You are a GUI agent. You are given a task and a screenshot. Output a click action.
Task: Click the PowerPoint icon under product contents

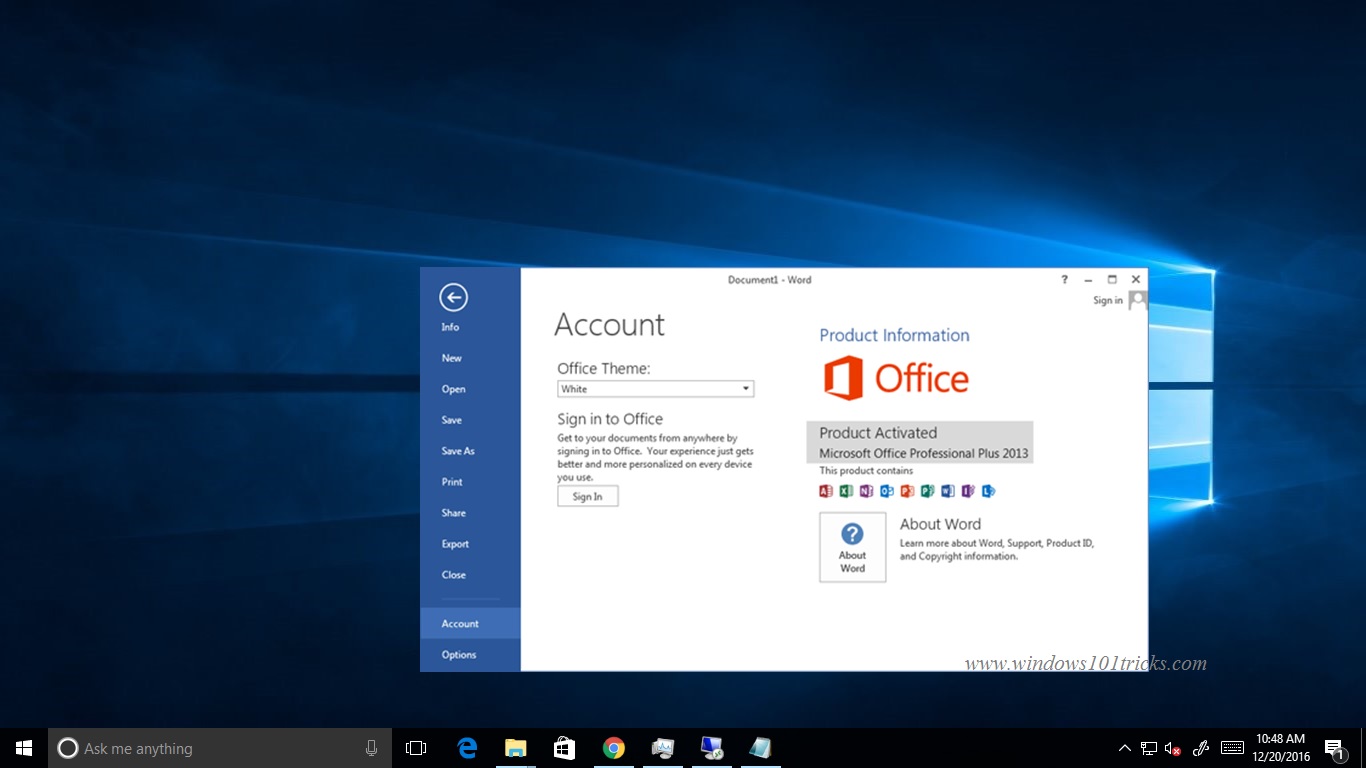pyautogui.click(x=907, y=491)
